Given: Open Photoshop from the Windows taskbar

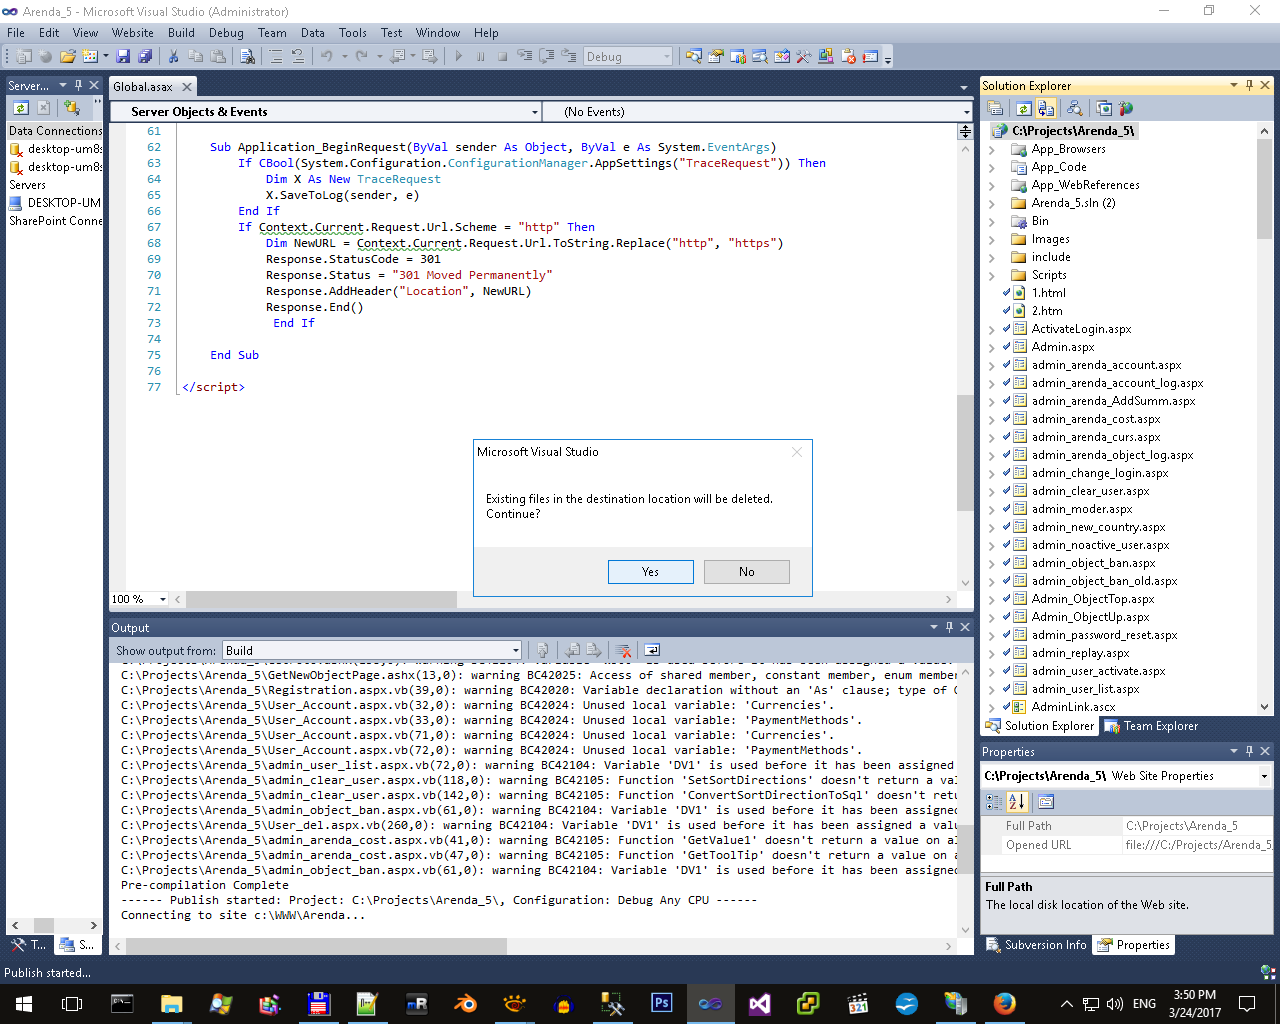Looking at the screenshot, I should [662, 1003].
